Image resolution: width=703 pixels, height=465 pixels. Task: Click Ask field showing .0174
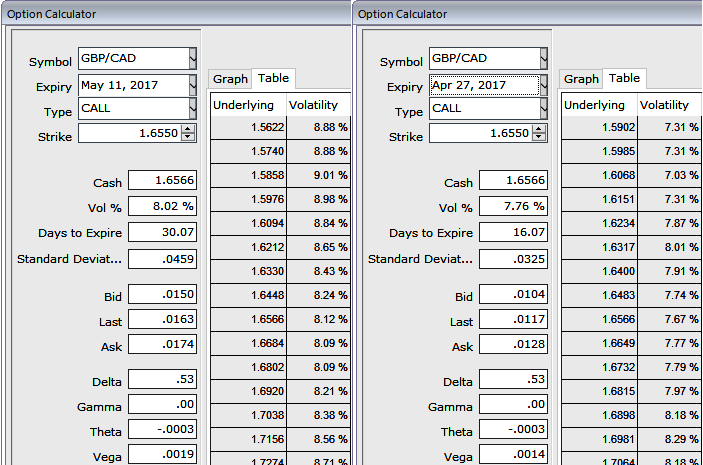point(162,344)
